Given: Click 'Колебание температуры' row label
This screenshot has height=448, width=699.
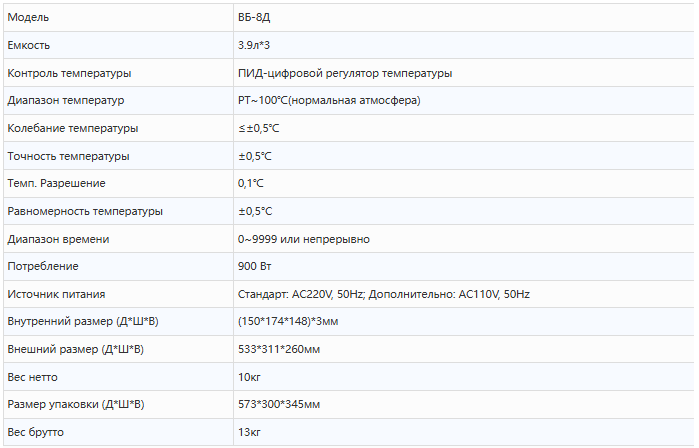Looking at the screenshot, I should (x=73, y=128).
